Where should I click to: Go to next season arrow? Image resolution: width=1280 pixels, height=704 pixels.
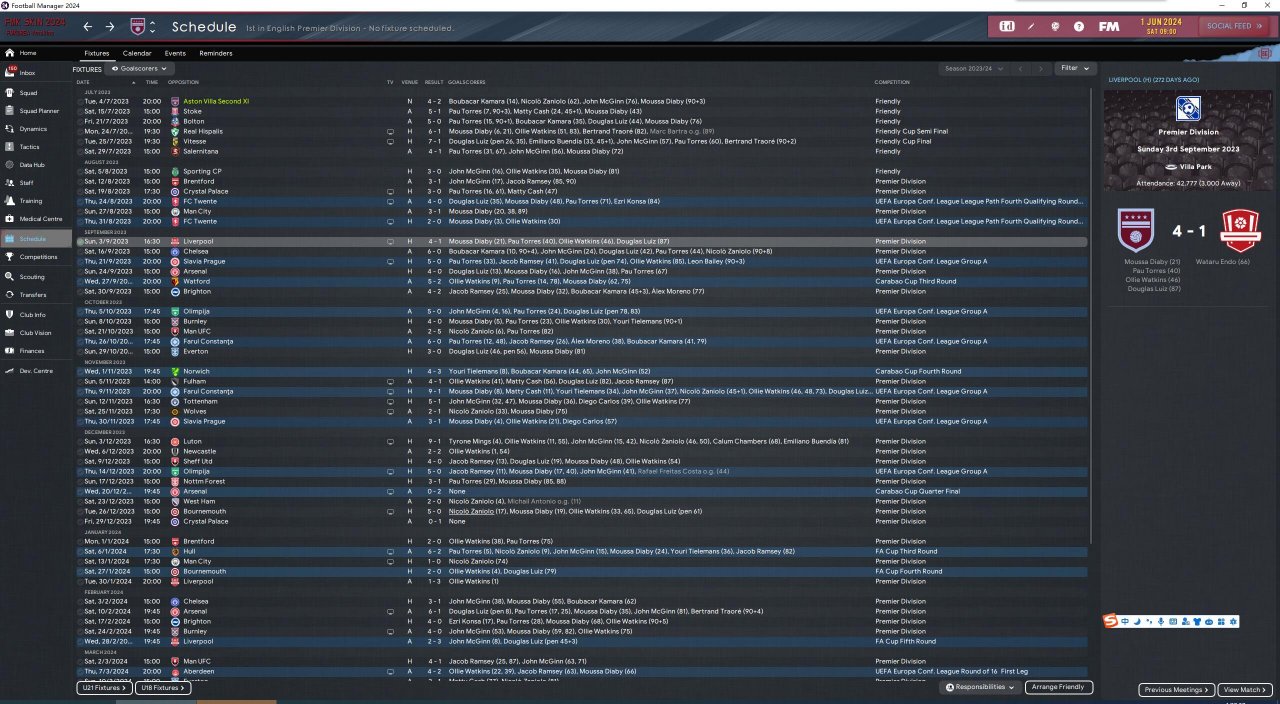[x=1041, y=68]
